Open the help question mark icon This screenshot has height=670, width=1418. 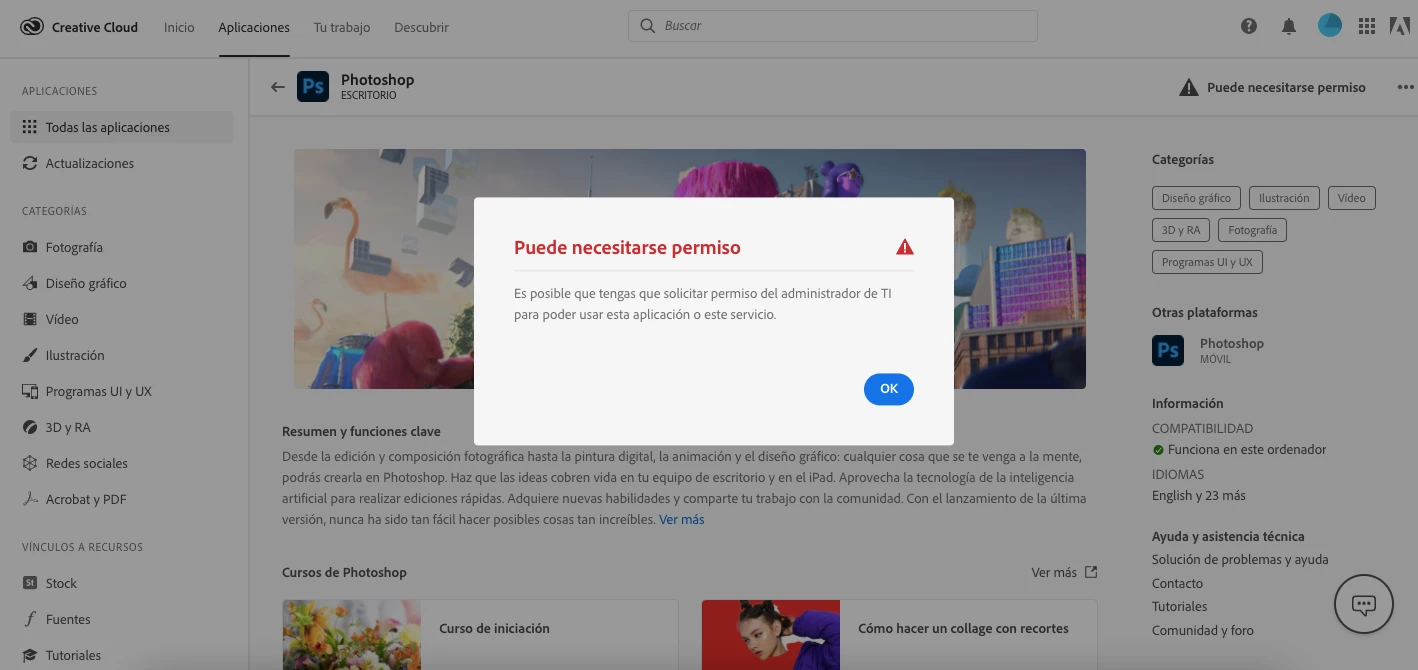click(x=1249, y=27)
